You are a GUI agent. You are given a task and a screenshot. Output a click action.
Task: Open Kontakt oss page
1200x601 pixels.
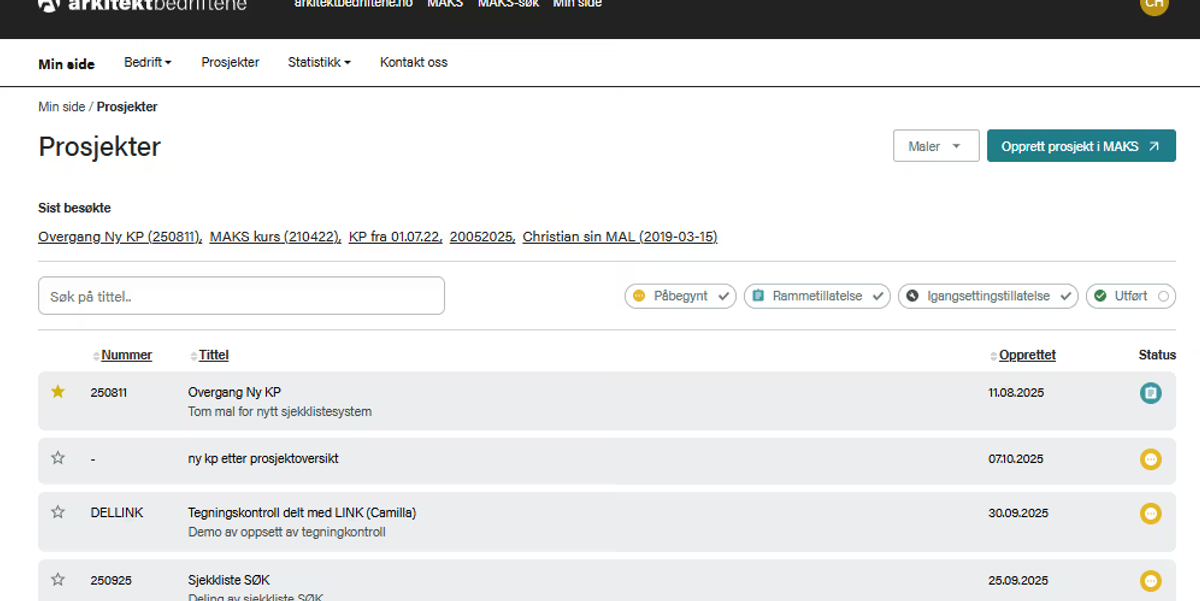coord(414,62)
